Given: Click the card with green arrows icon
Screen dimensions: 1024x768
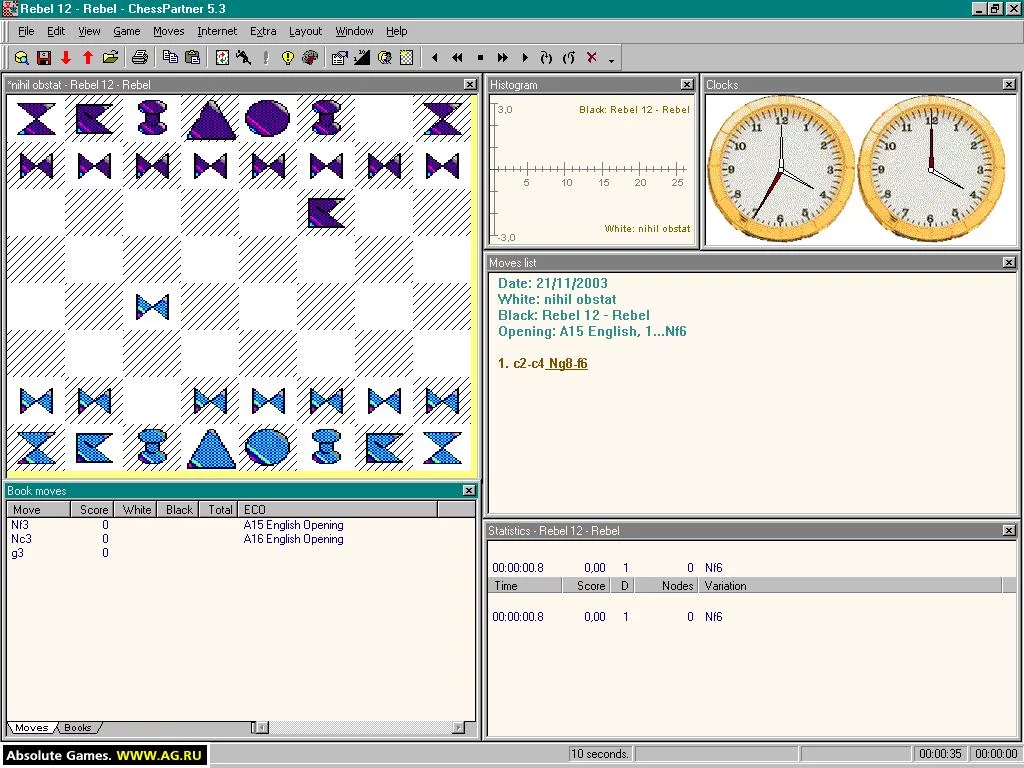Looking at the screenshot, I should click(x=222, y=57).
